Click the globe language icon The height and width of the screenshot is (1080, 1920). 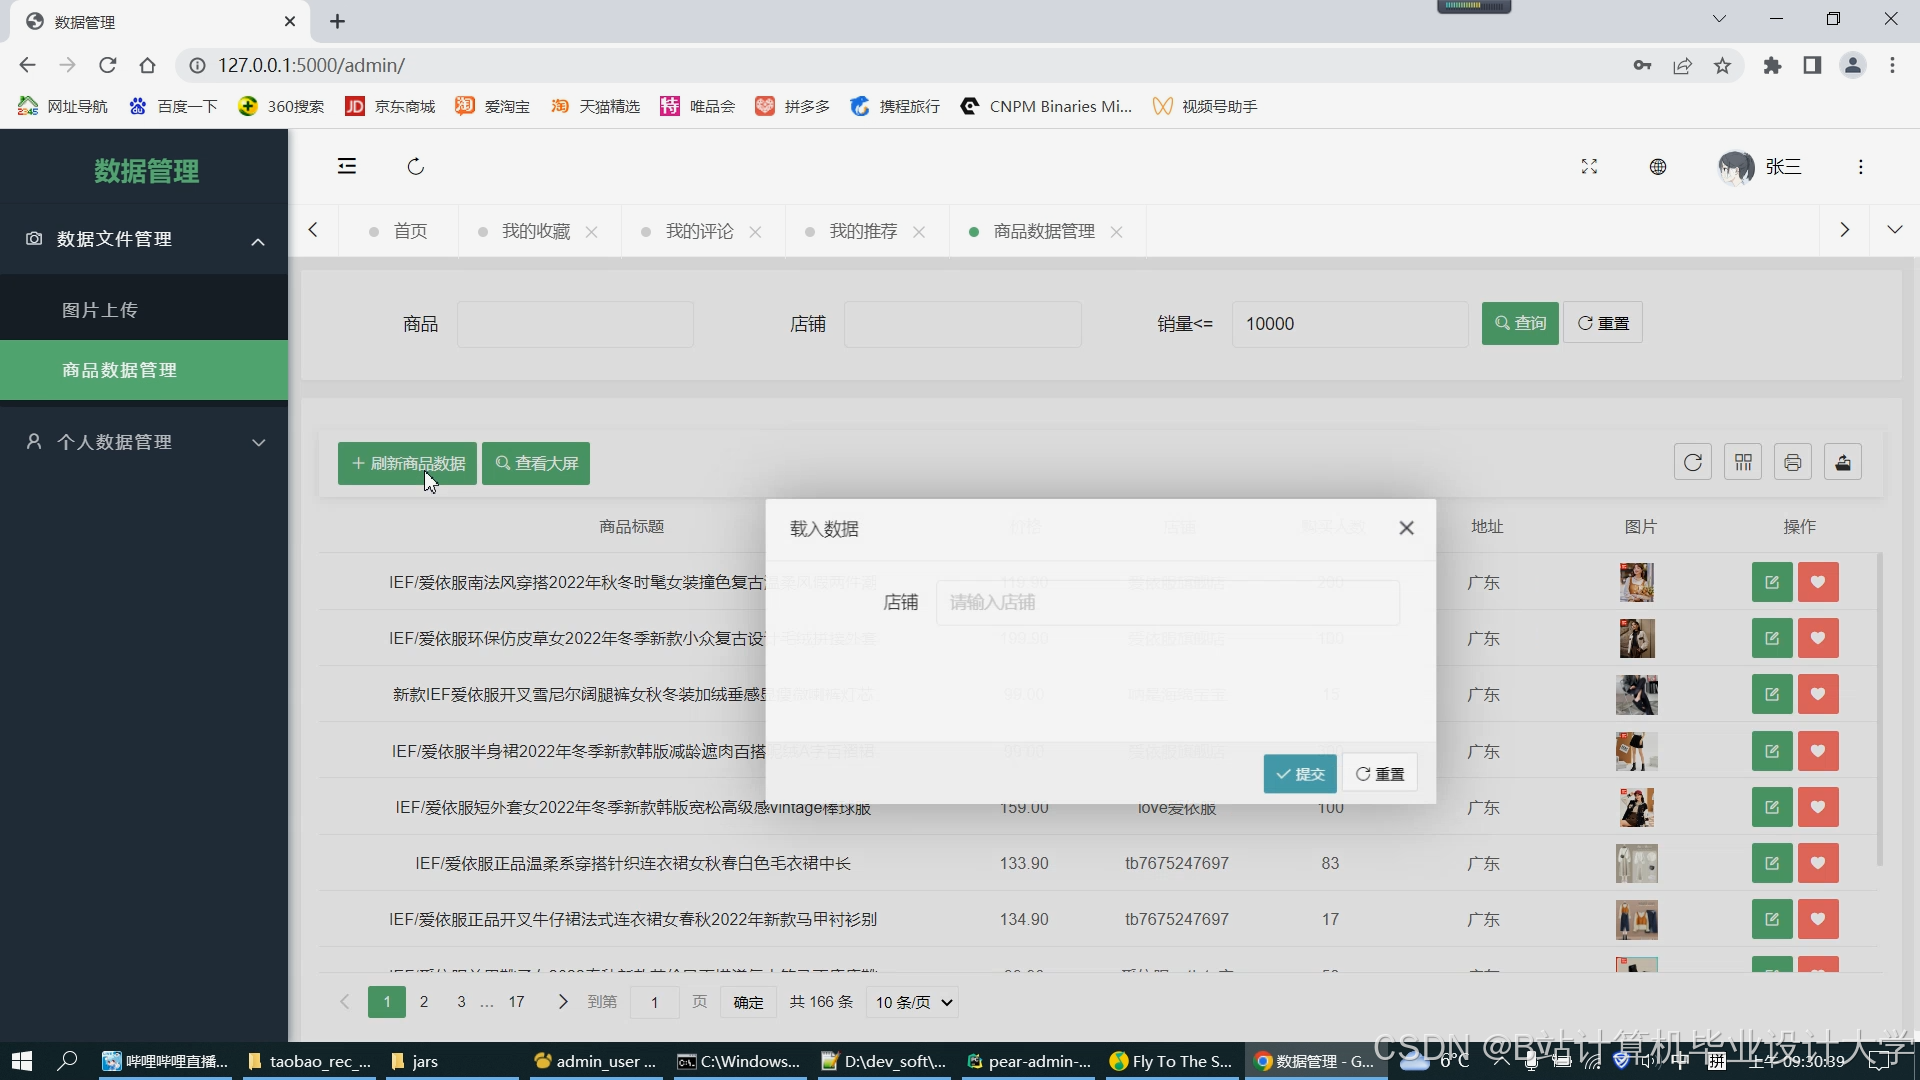point(1658,167)
